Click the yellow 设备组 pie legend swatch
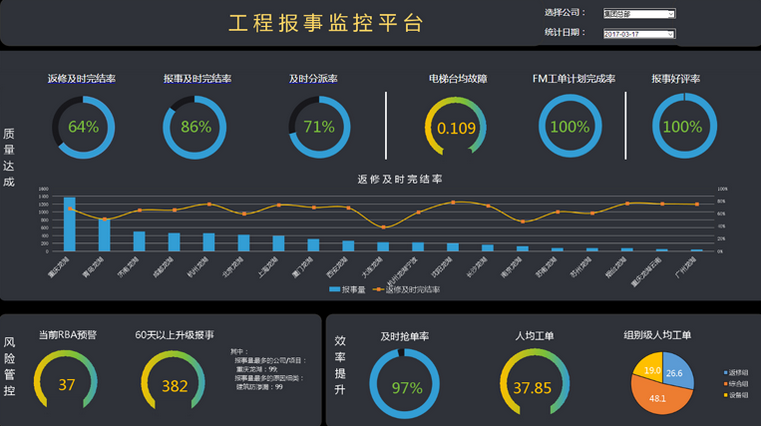Image resolution: width=761 pixels, height=426 pixels. pyautogui.click(x=726, y=395)
